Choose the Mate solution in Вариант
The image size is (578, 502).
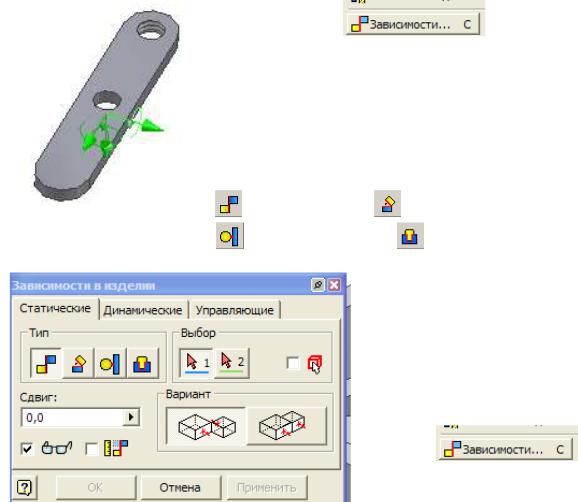point(206,426)
